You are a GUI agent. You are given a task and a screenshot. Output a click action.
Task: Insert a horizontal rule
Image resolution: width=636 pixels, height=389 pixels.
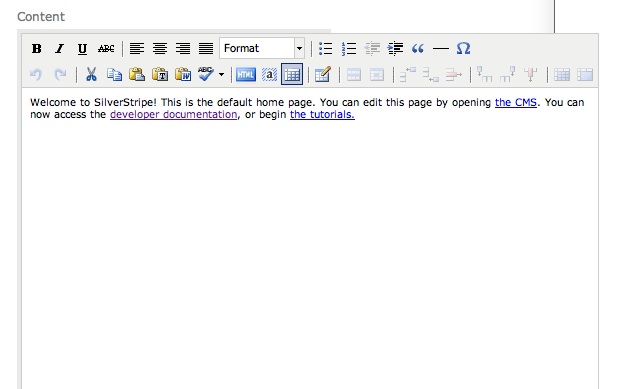pyautogui.click(x=440, y=49)
